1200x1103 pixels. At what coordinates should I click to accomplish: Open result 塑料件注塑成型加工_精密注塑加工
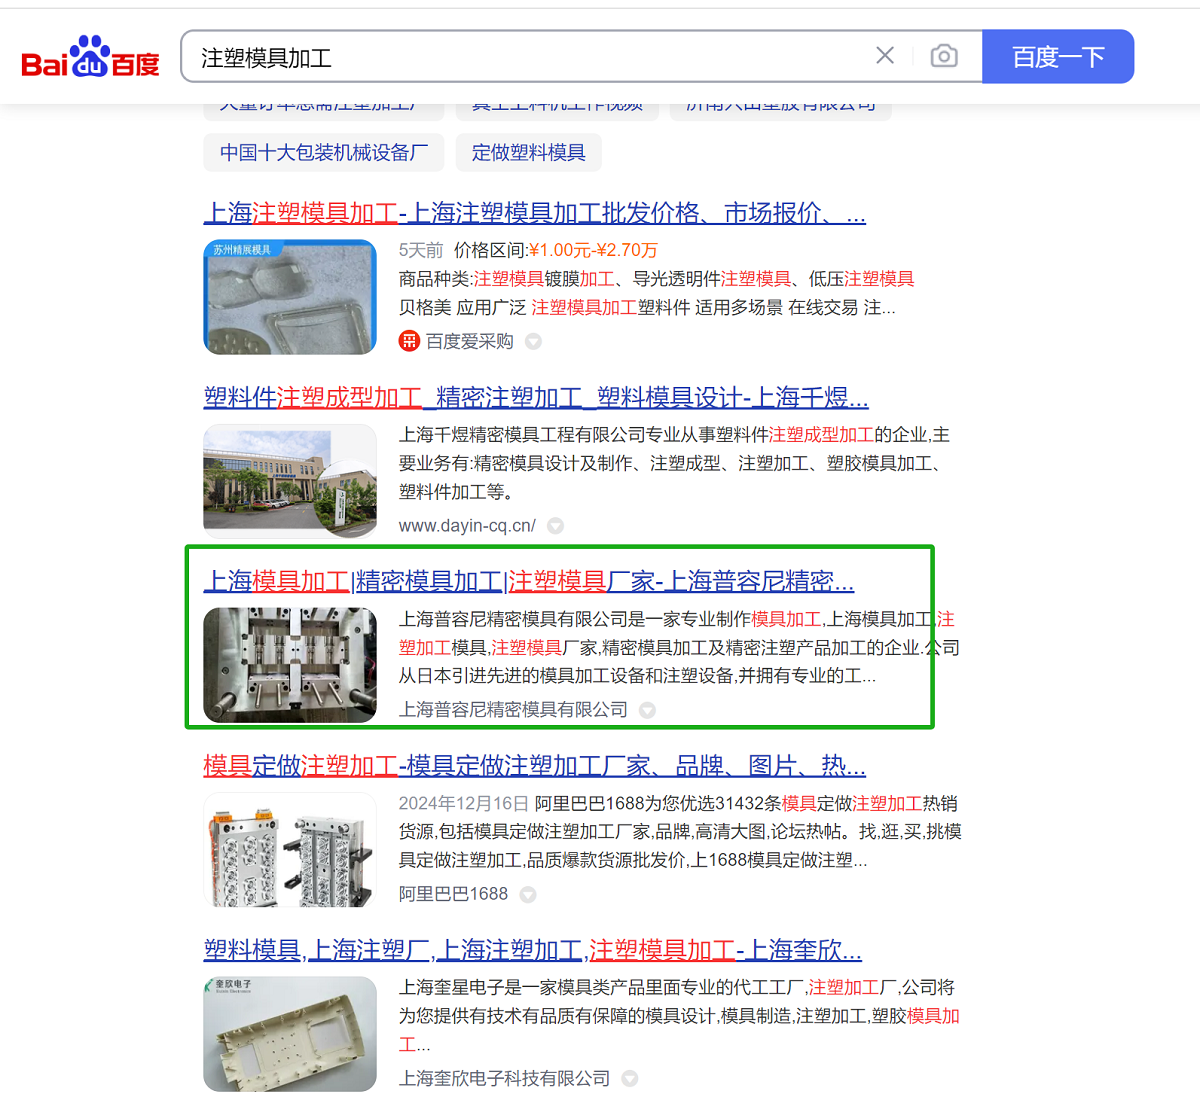coord(536,398)
